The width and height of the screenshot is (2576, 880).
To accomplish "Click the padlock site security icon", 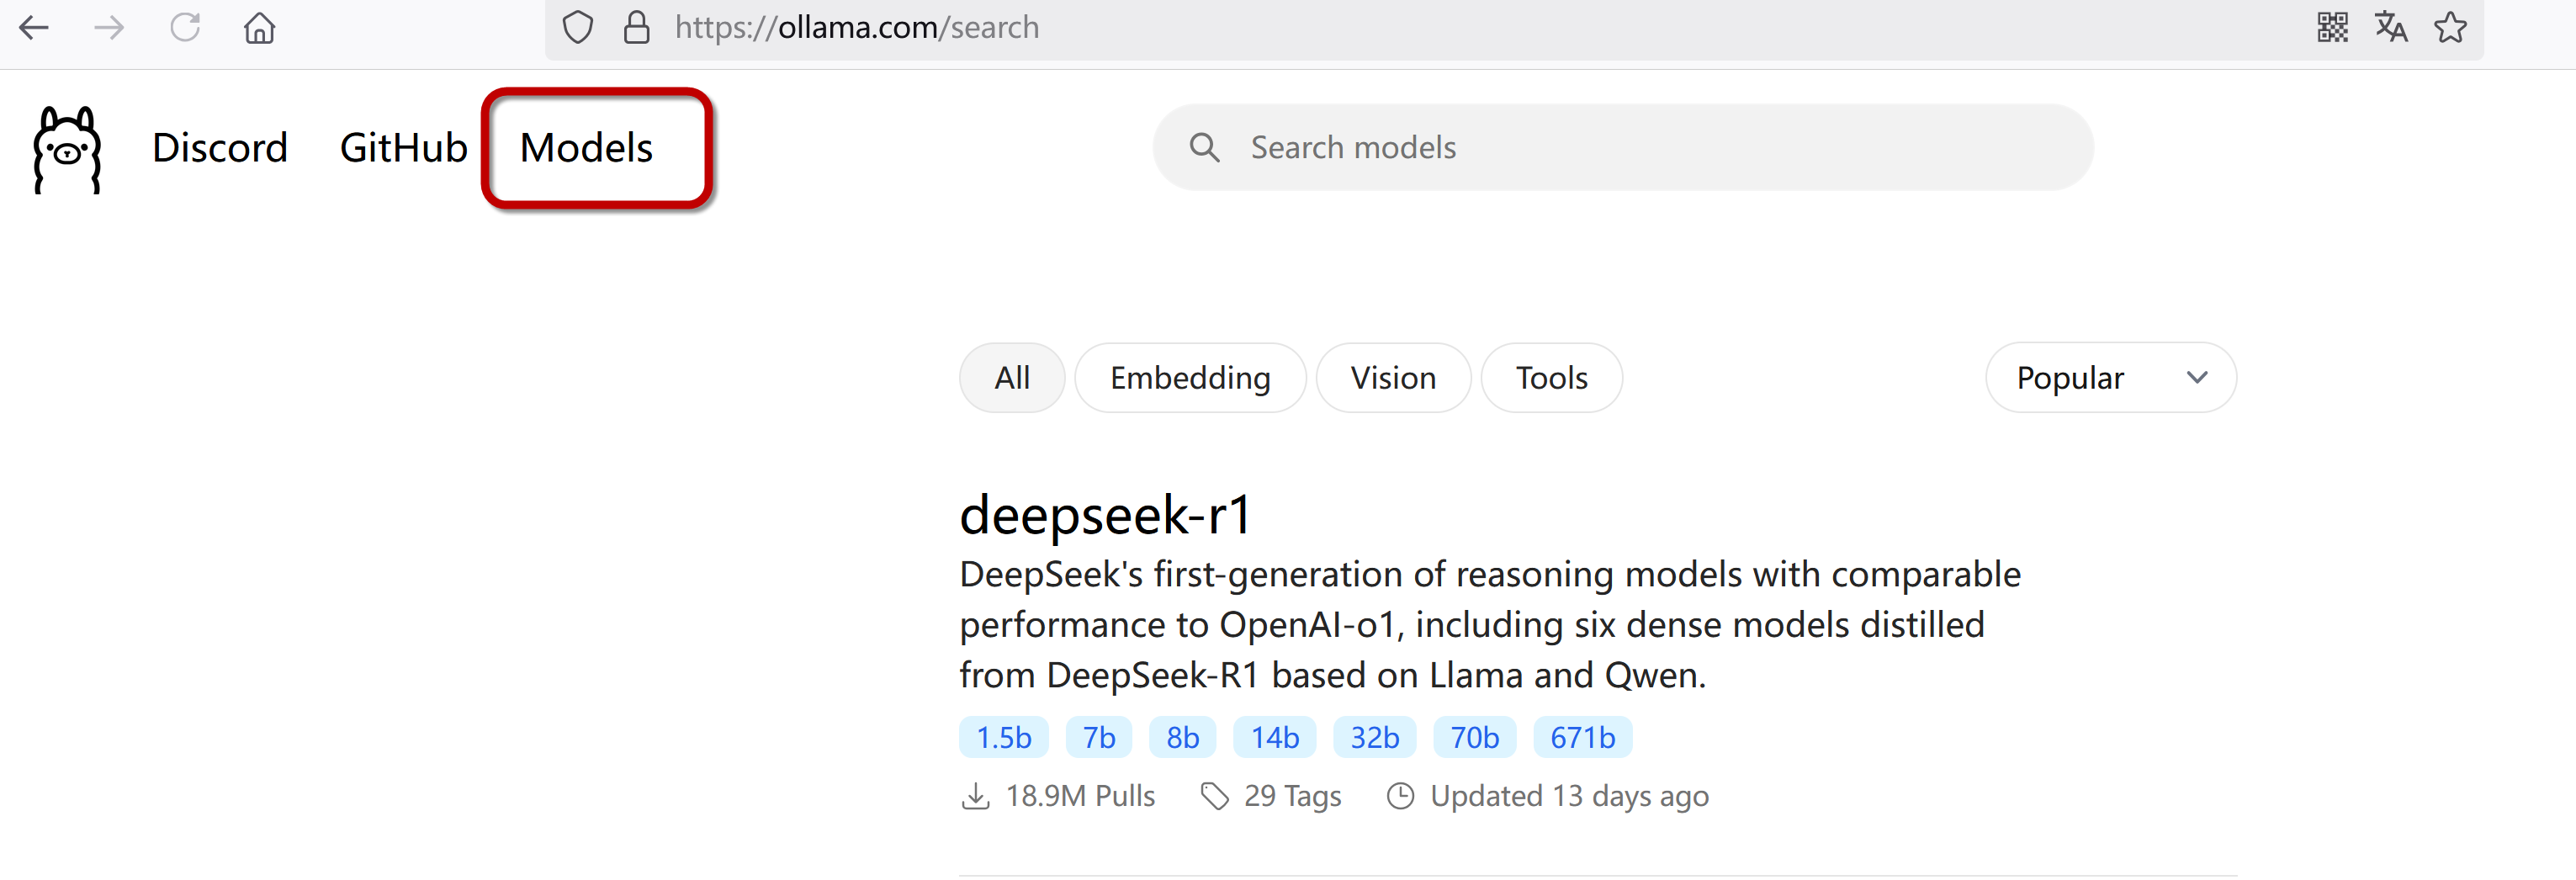I will (x=637, y=27).
